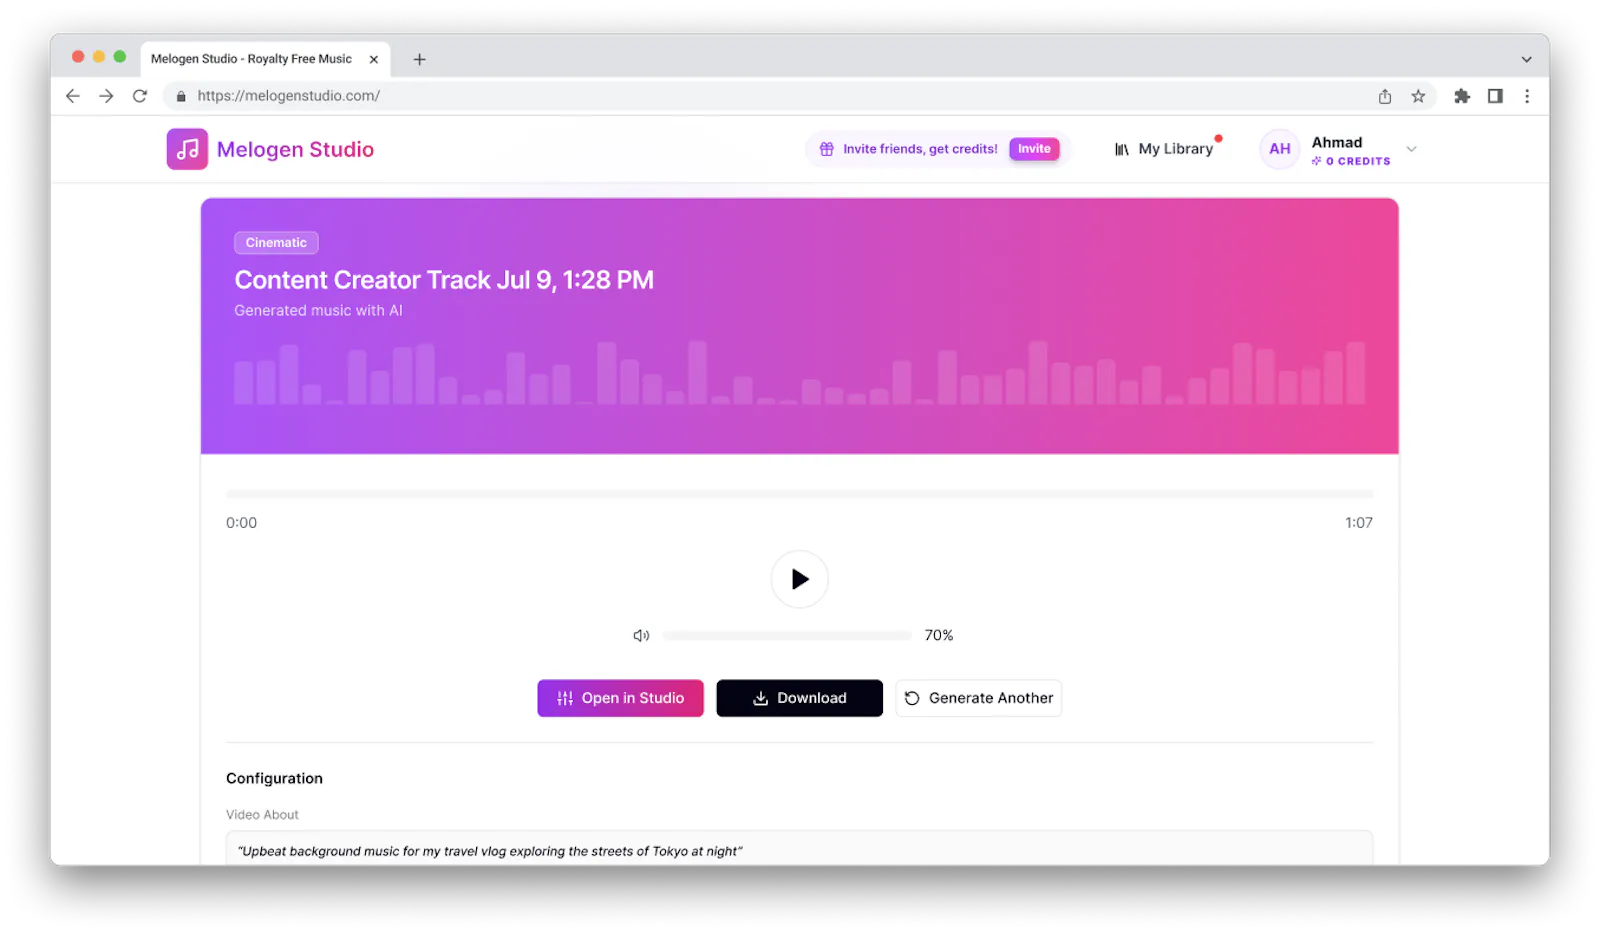Play the generated track
1600x933 pixels.
click(799, 579)
